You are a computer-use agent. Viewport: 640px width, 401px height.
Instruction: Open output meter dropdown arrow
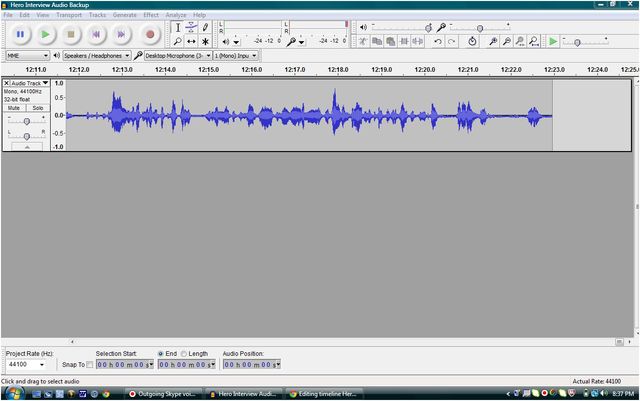236,42
